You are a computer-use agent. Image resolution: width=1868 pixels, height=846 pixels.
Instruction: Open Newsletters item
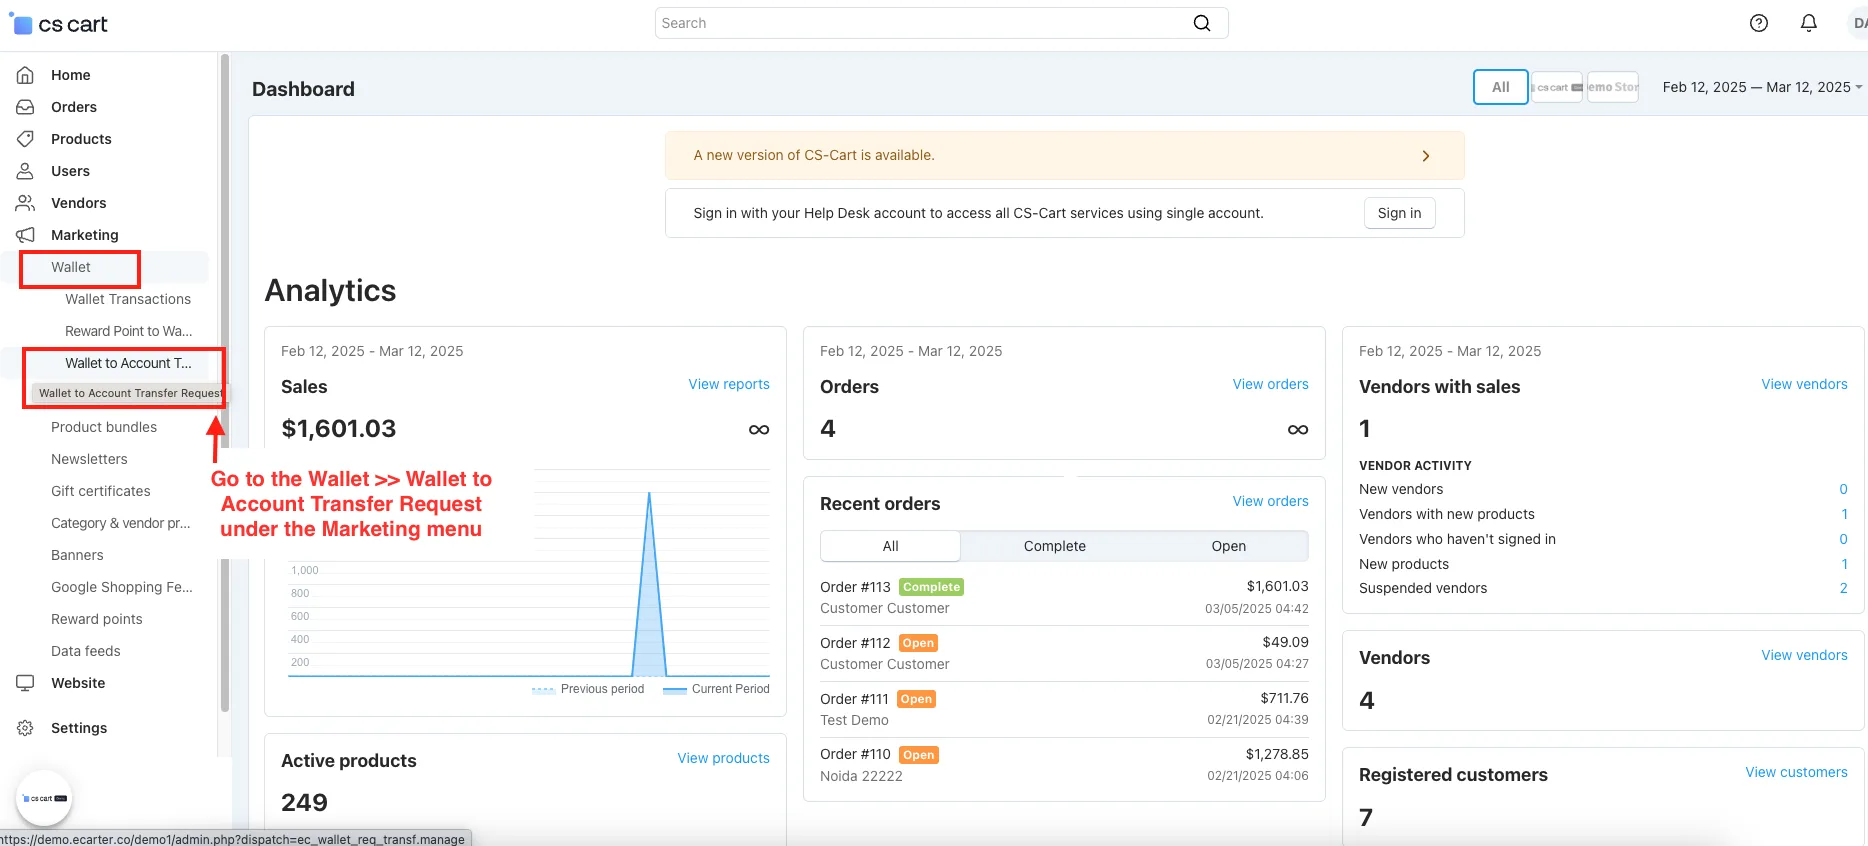pyautogui.click(x=89, y=459)
